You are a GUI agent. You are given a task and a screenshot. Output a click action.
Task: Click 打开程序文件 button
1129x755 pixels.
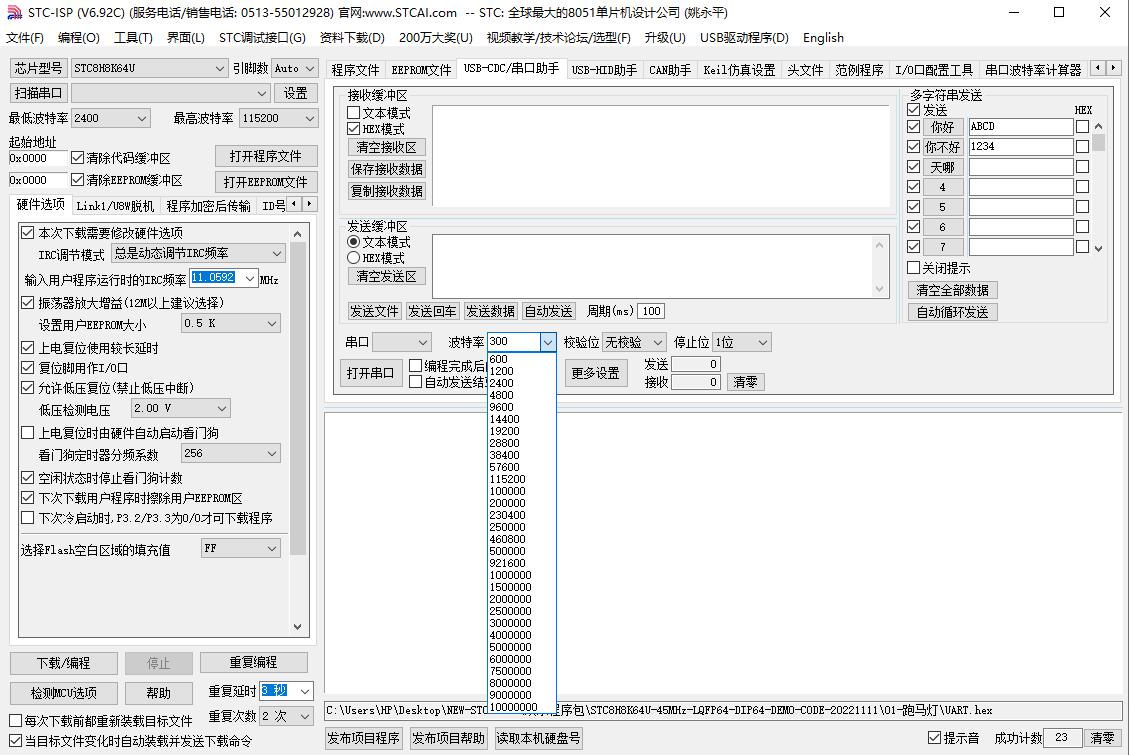pyautogui.click(x=266, y=156)
